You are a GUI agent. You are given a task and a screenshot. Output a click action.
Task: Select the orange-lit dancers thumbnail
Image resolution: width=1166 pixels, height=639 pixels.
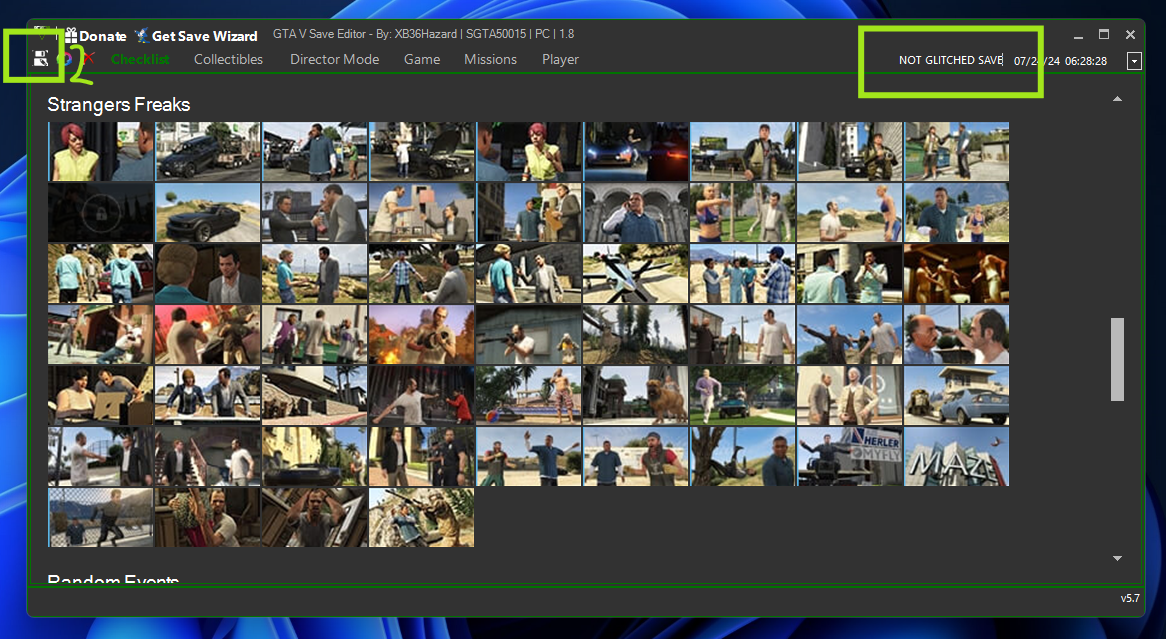point(956,274)
